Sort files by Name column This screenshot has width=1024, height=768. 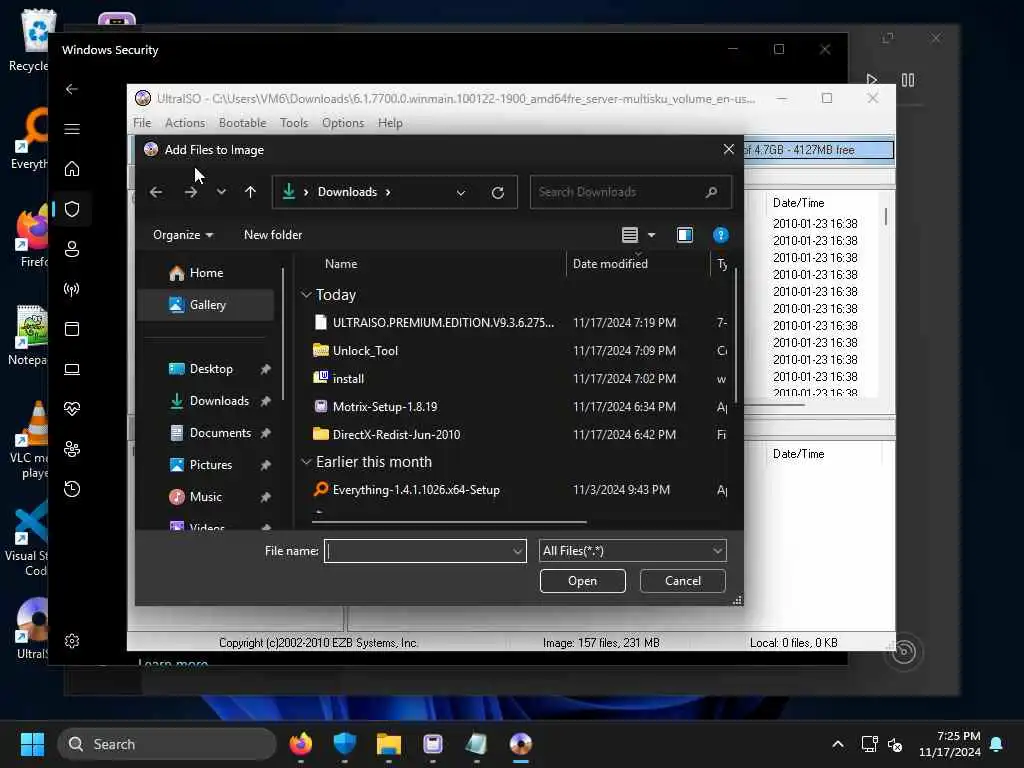pyautogui.click(x=341, y=264)
